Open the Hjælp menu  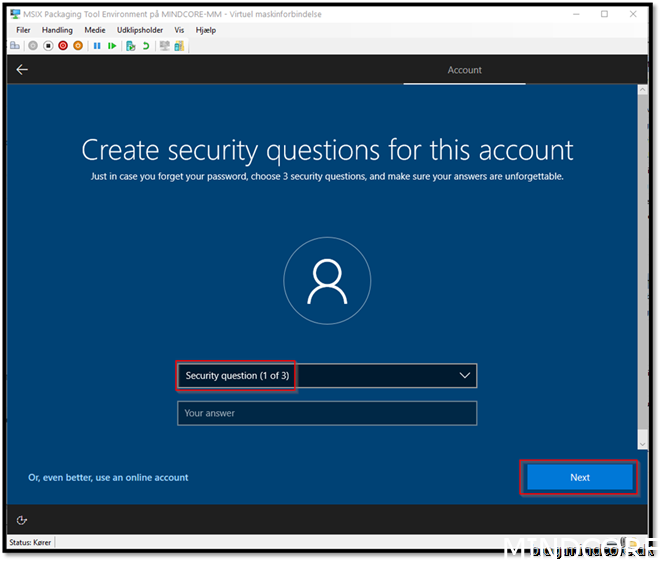(205, 31)
